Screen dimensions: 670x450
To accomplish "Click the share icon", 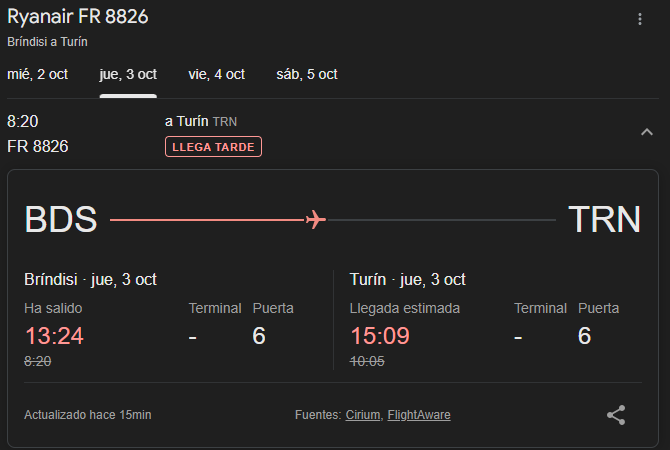I will tap(616, 415).
